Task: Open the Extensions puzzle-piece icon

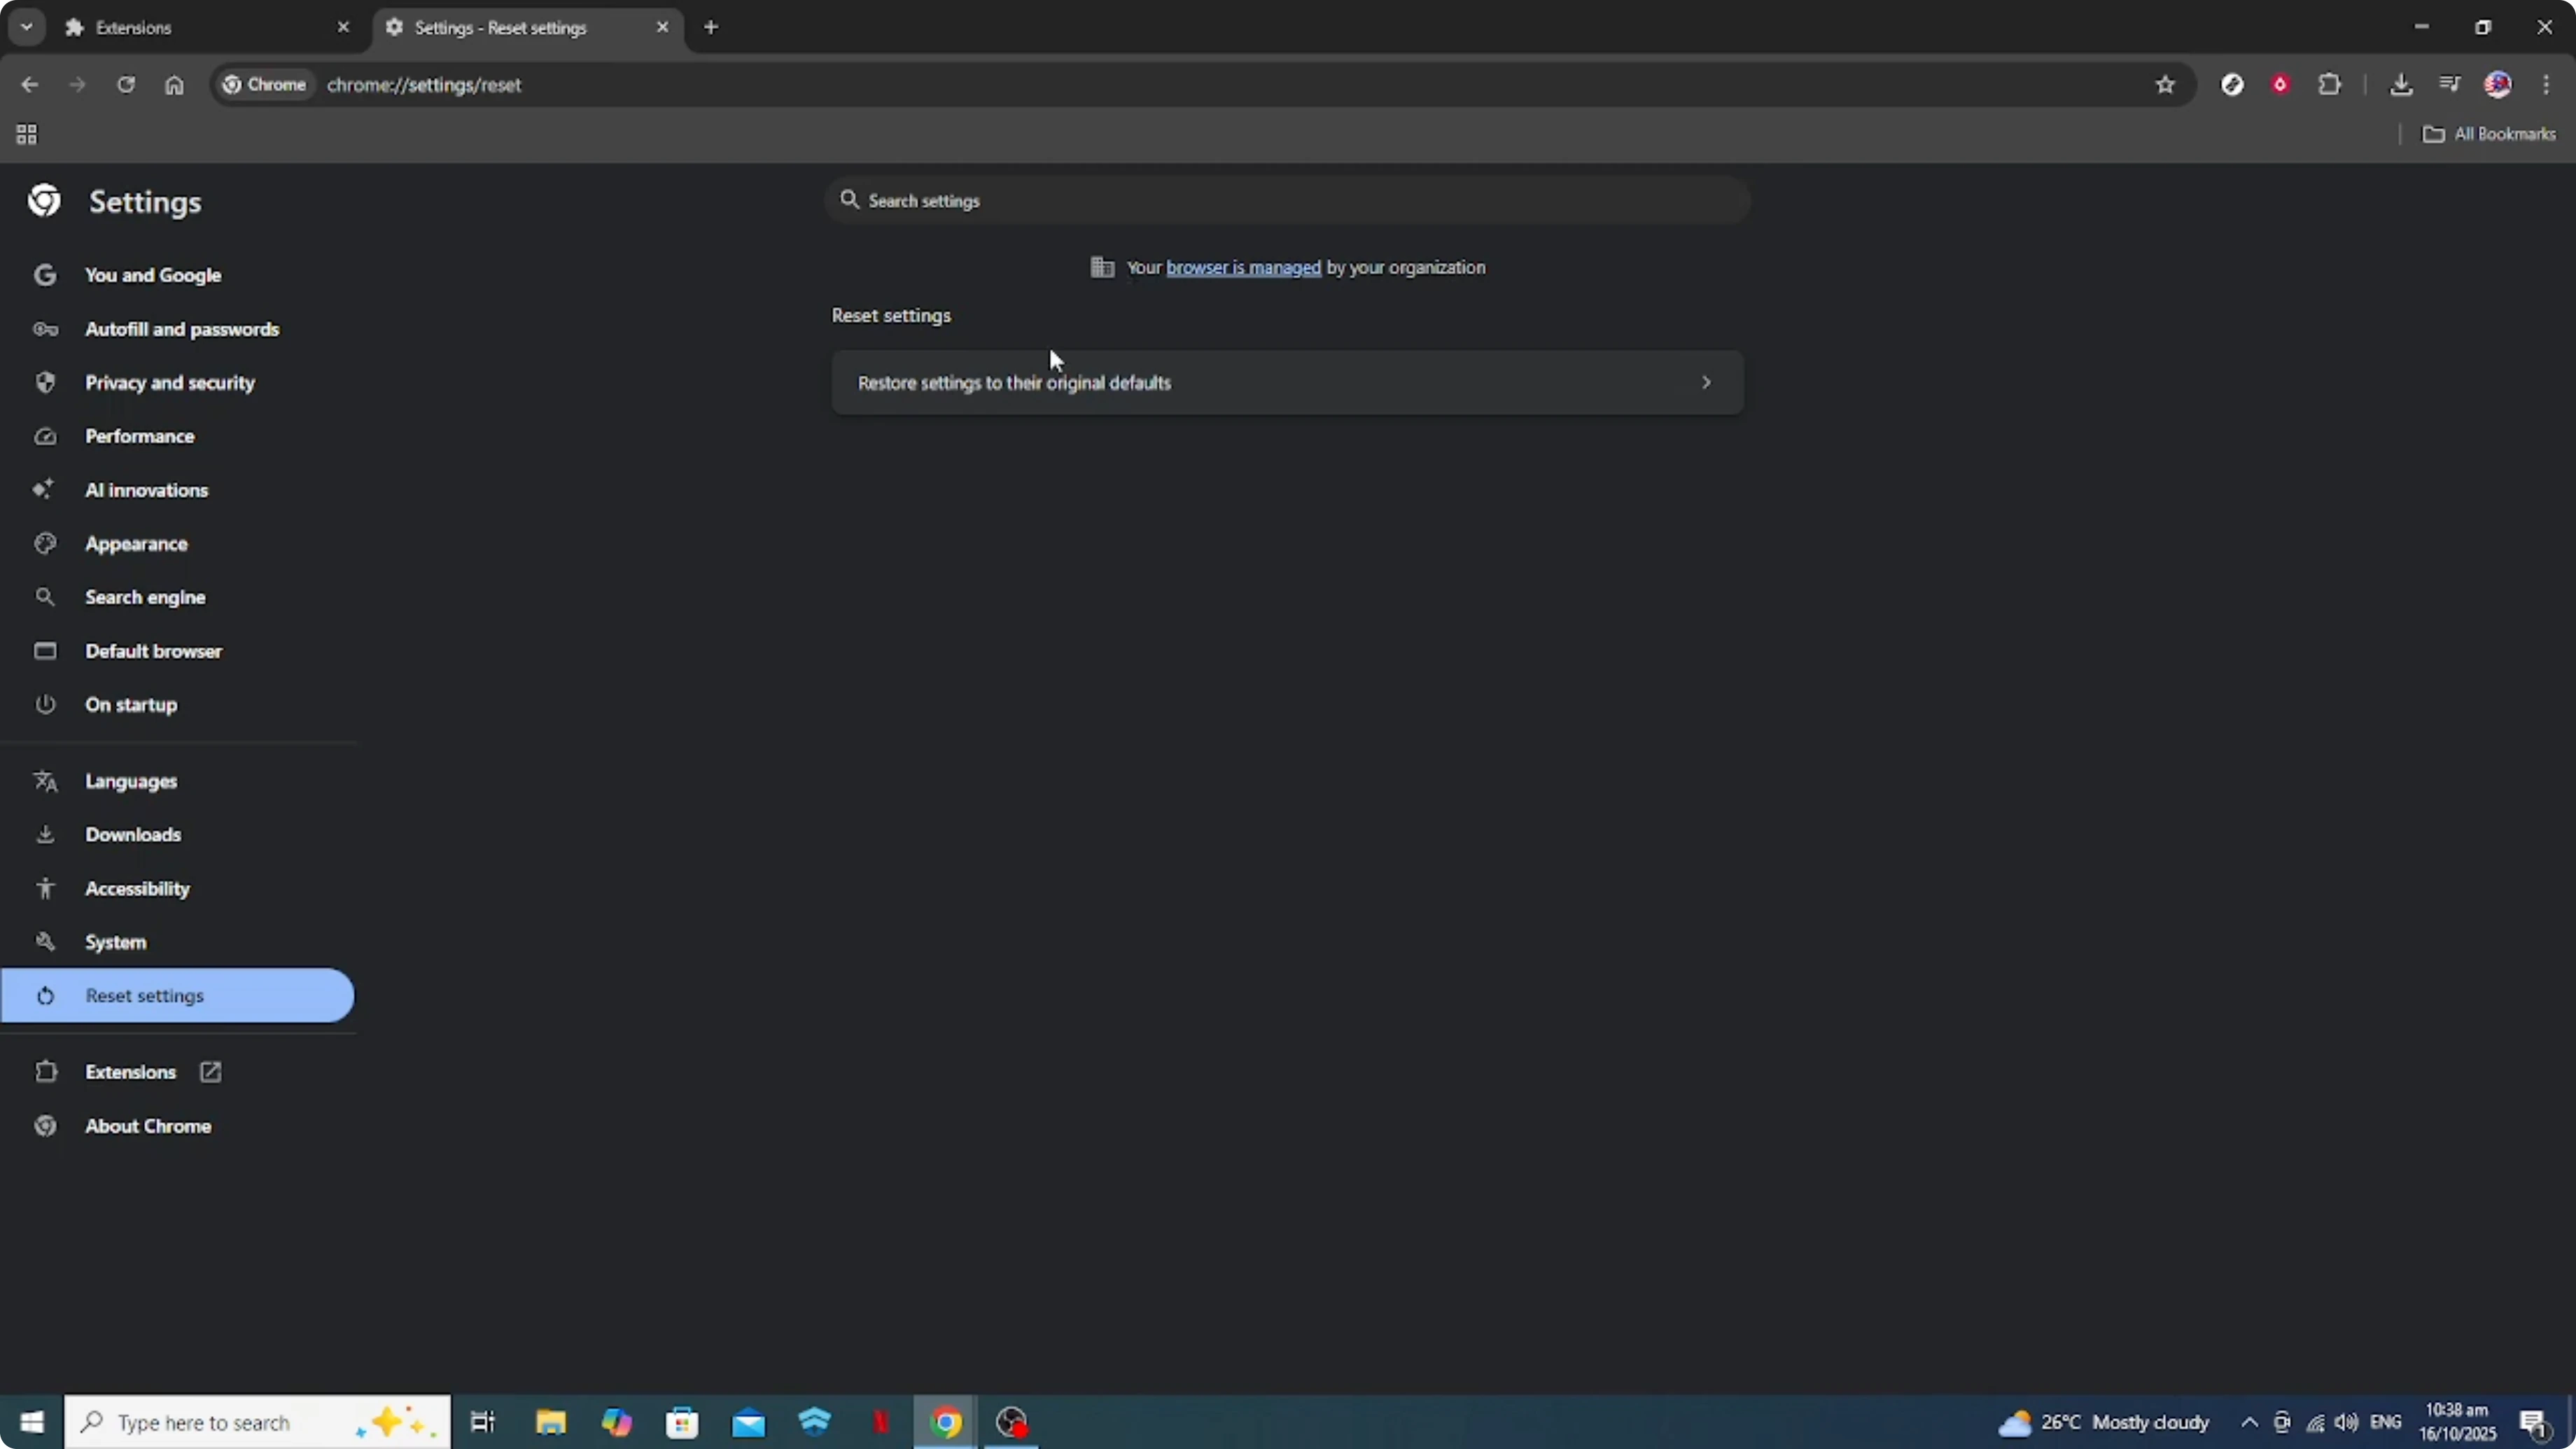Action: [2330, 85]
